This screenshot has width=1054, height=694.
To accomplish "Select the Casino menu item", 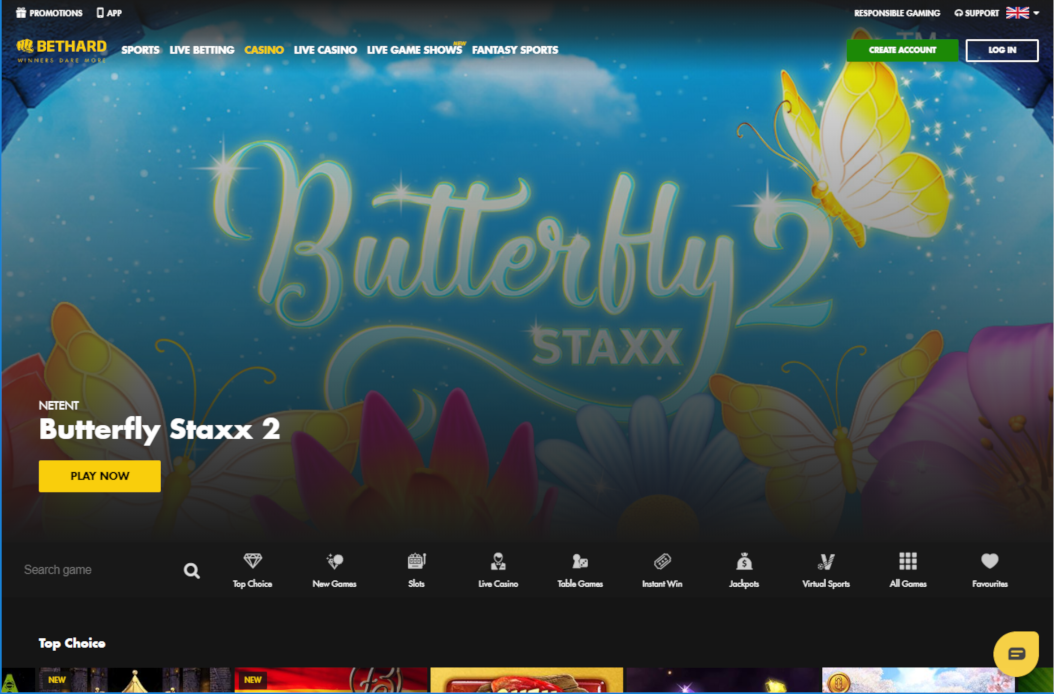I will tap(264, 50).
